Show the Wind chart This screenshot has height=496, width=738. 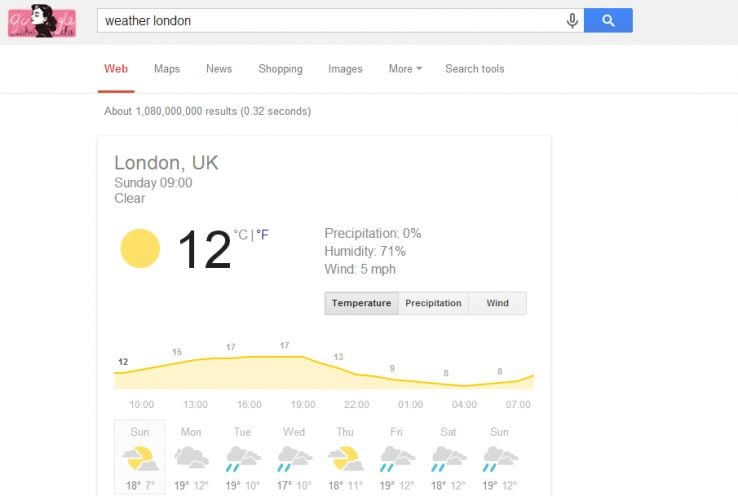pyautogui.click(x=497, y=303)
